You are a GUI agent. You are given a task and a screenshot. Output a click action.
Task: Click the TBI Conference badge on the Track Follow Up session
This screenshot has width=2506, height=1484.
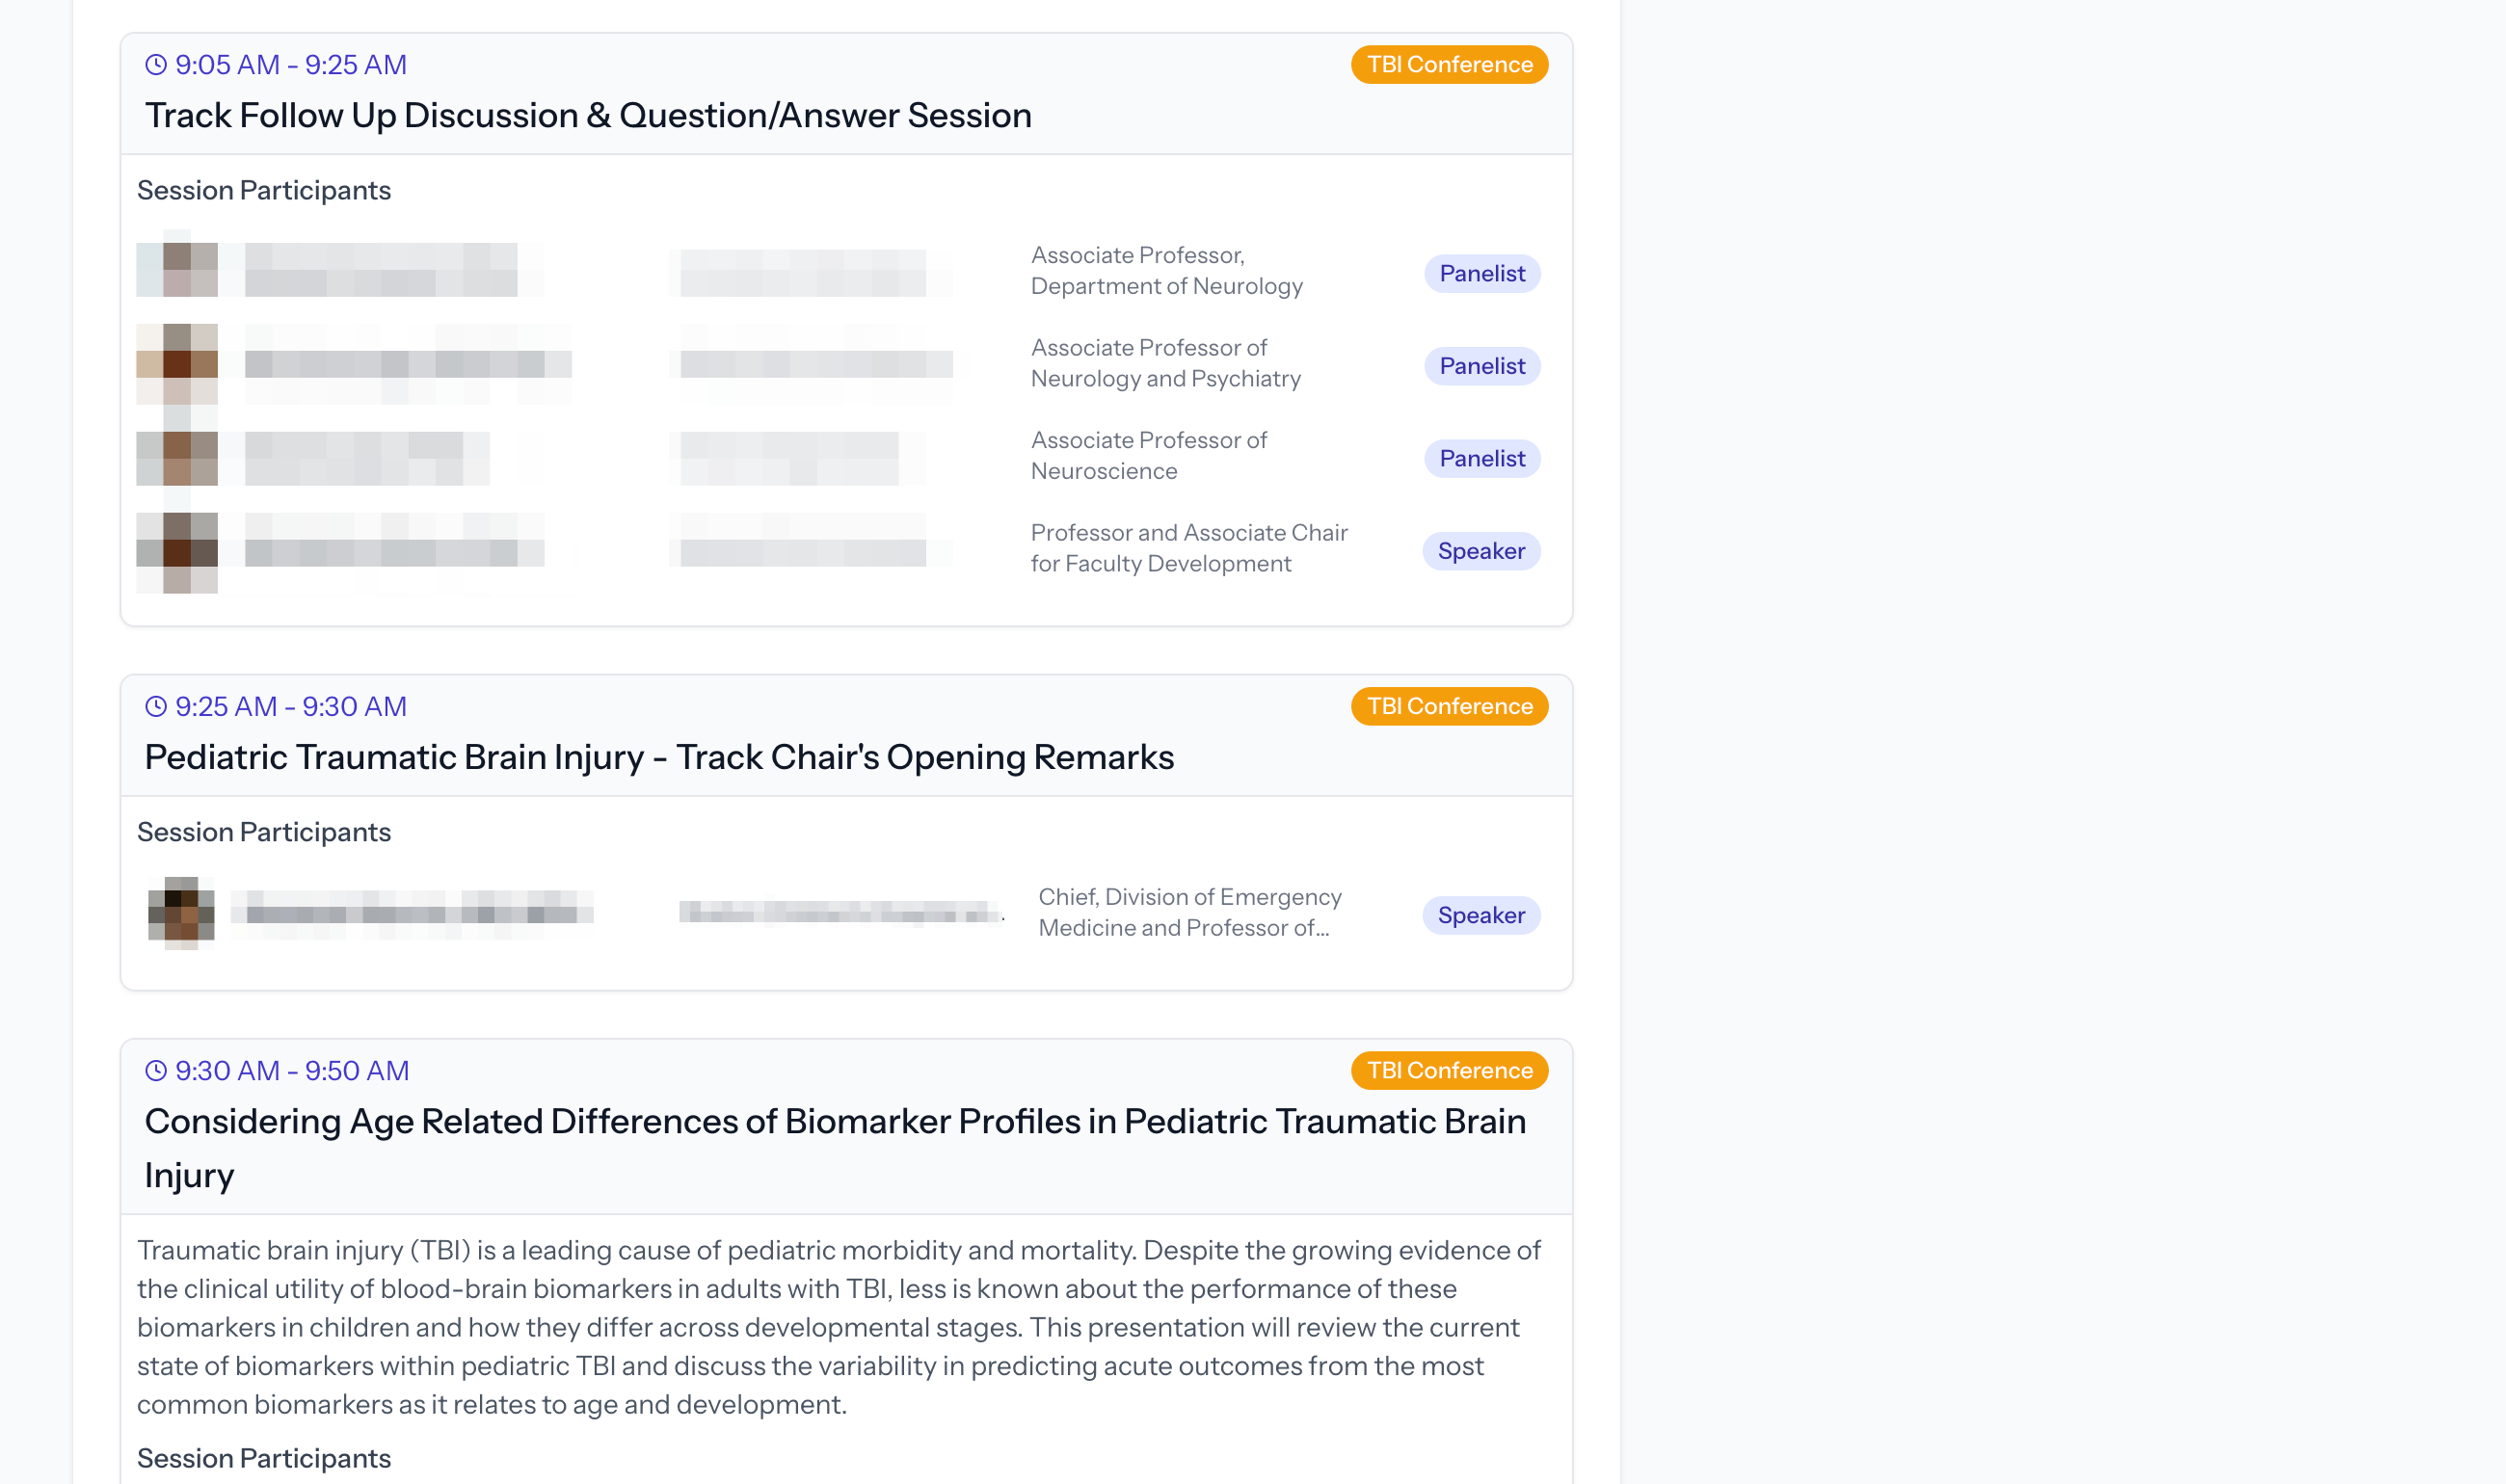coord(1449,65)
